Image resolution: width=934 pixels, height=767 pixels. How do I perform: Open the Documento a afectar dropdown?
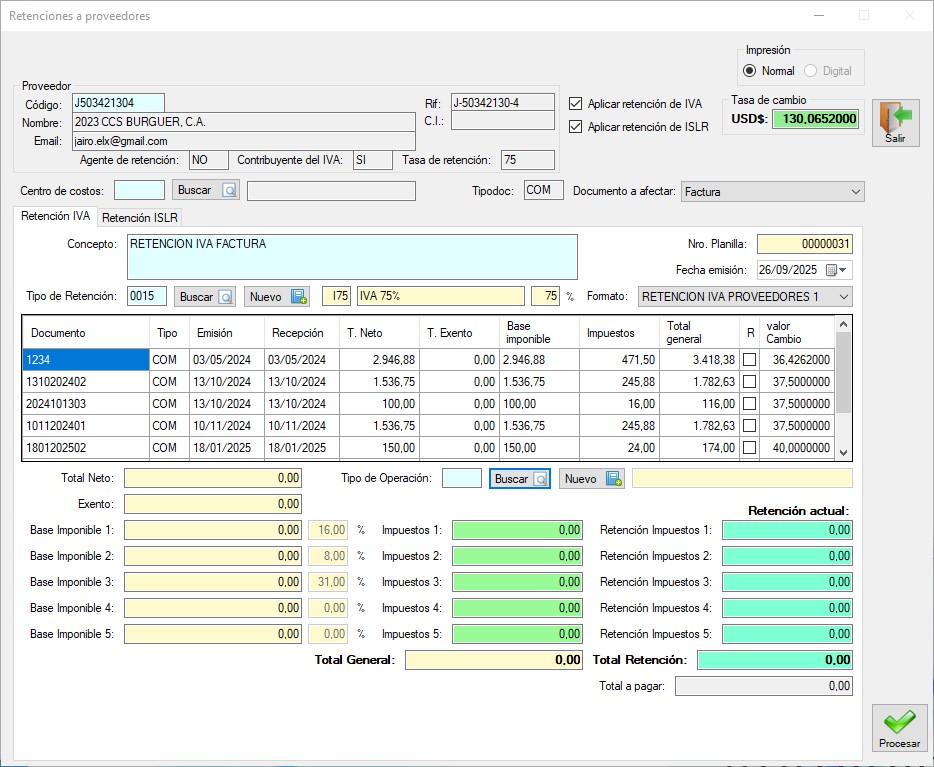click(854, 191)
